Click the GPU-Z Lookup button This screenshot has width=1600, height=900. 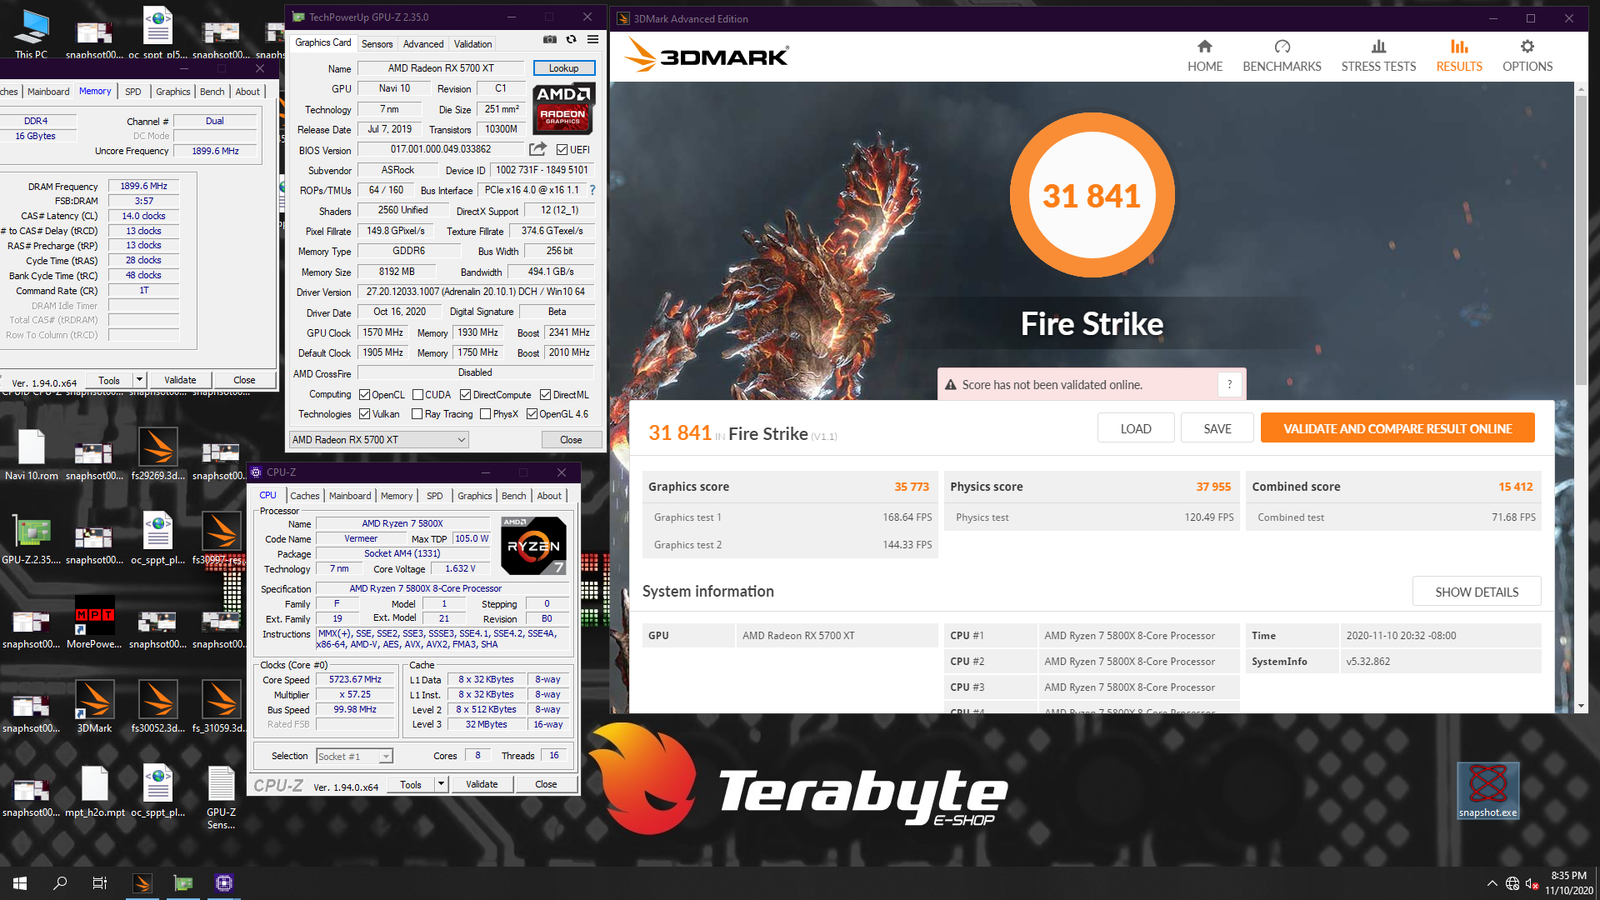coord(564,68)
